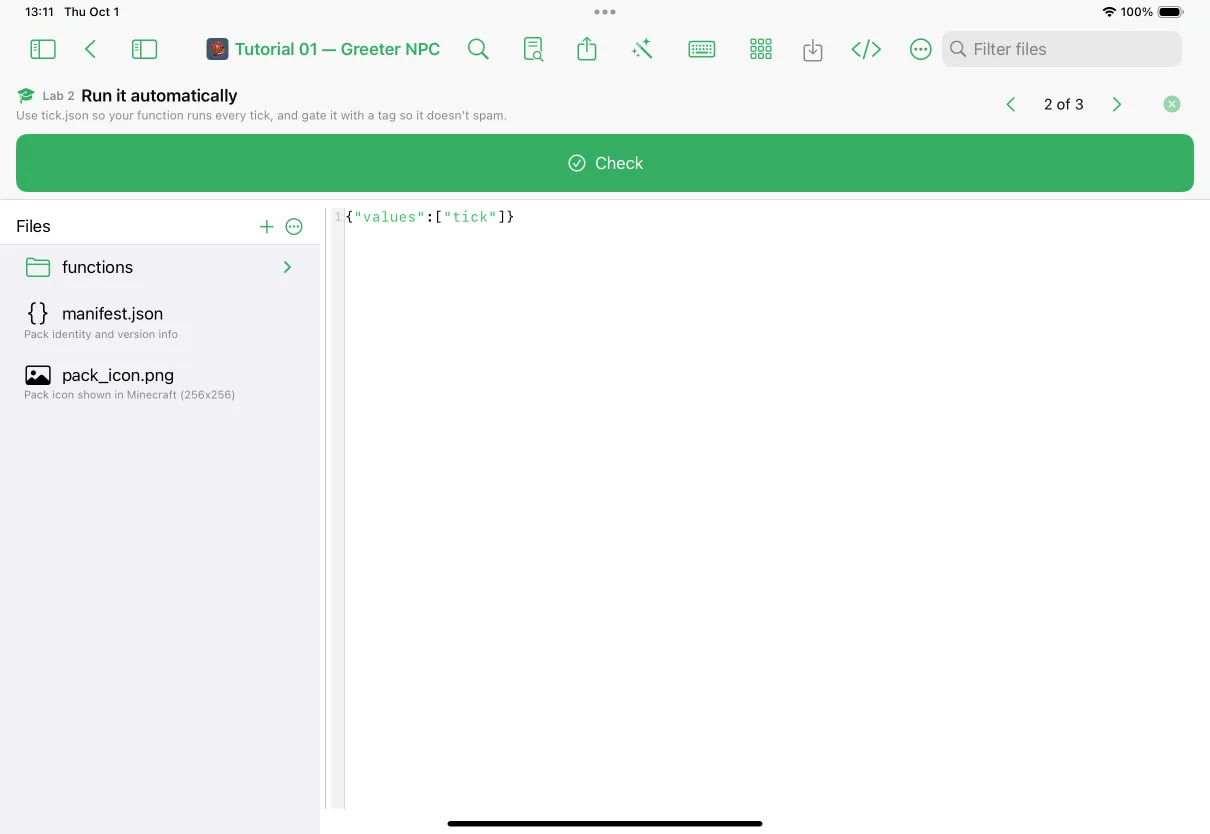Screen dimensions: 1210x834
Task: Tap the 13:11 clock in status bar
Action: point(39,12)
